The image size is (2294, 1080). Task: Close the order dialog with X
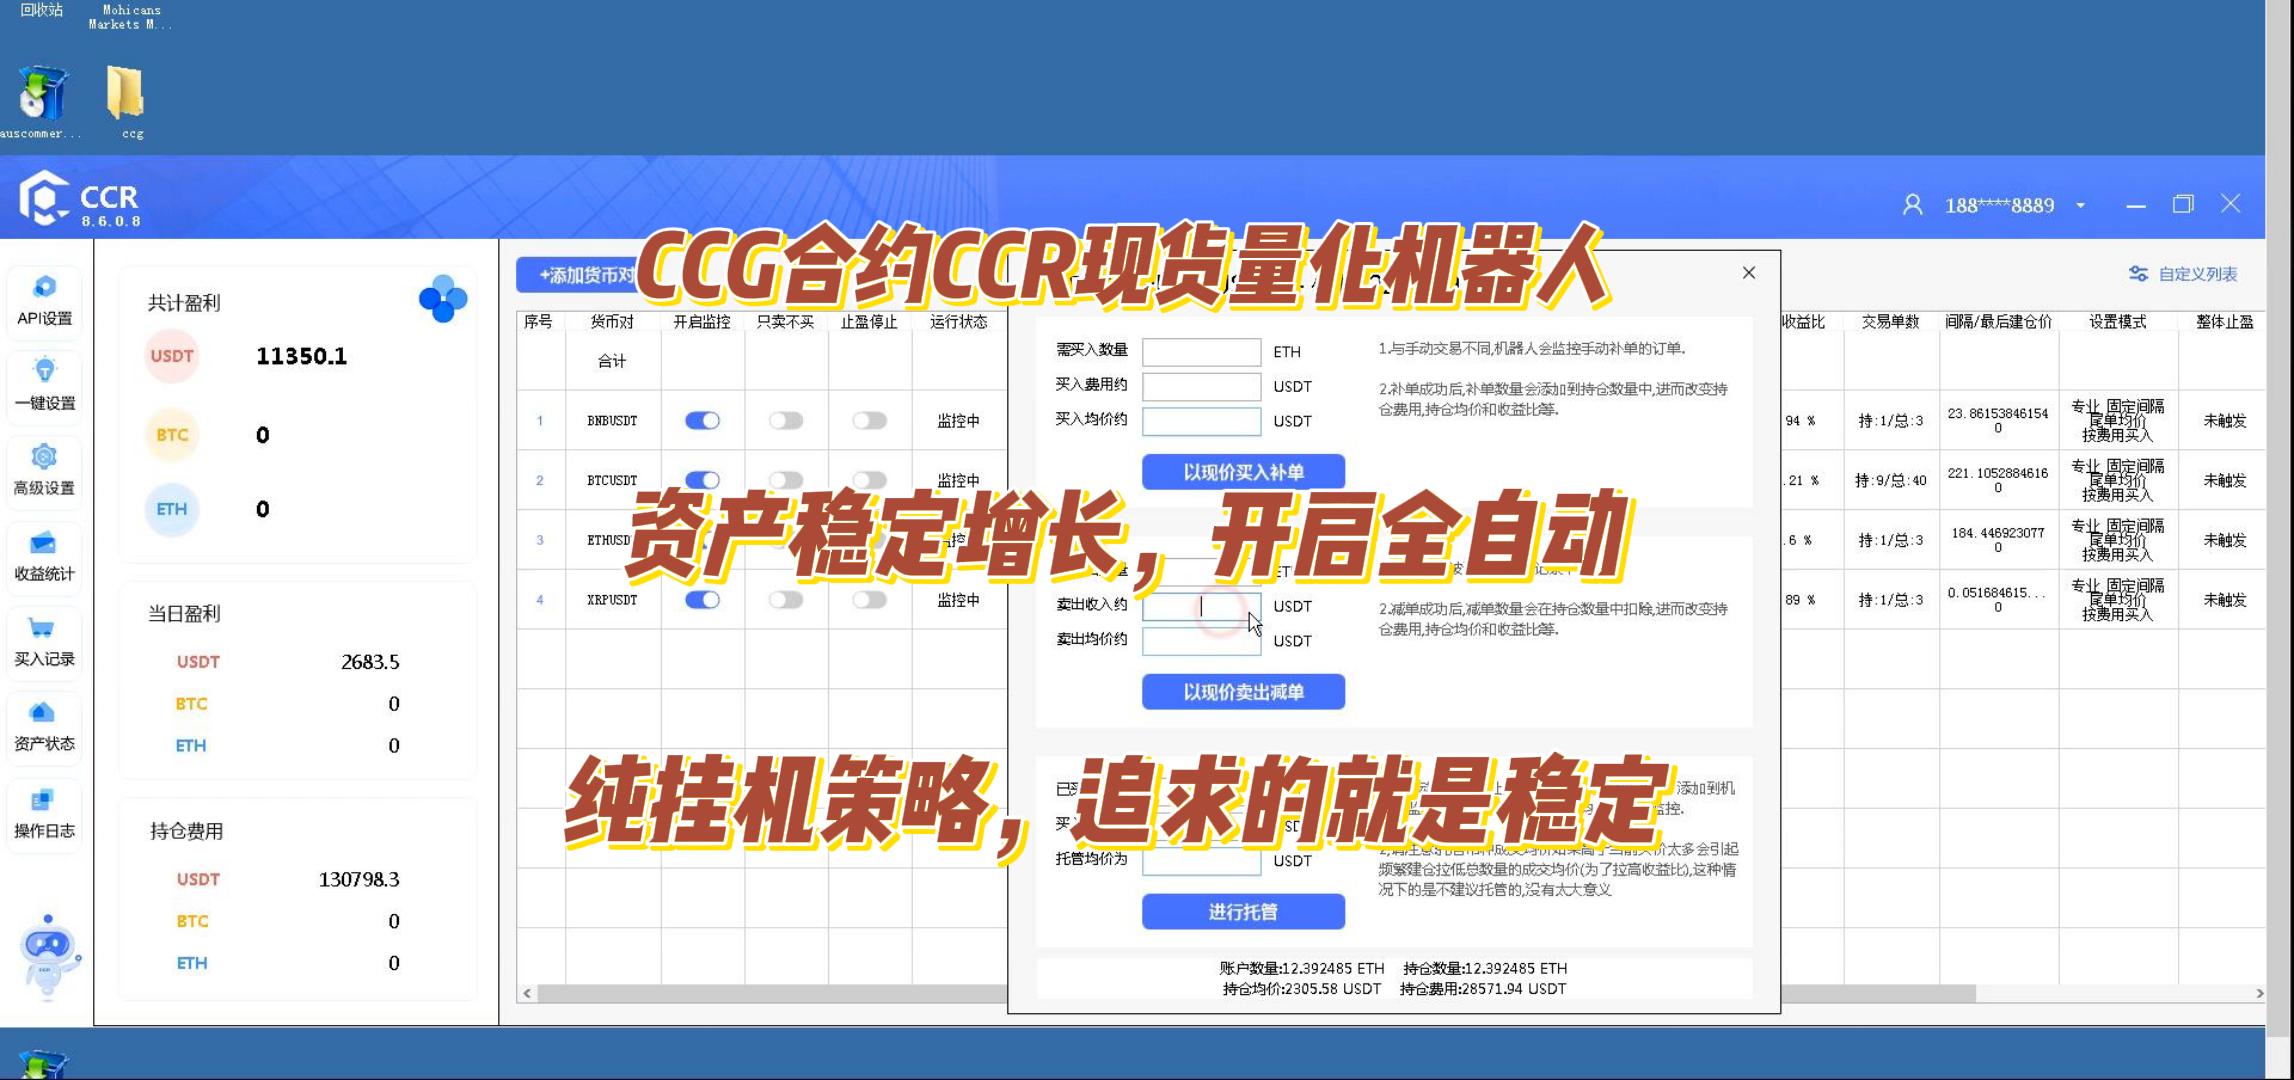pos(1748,273)
